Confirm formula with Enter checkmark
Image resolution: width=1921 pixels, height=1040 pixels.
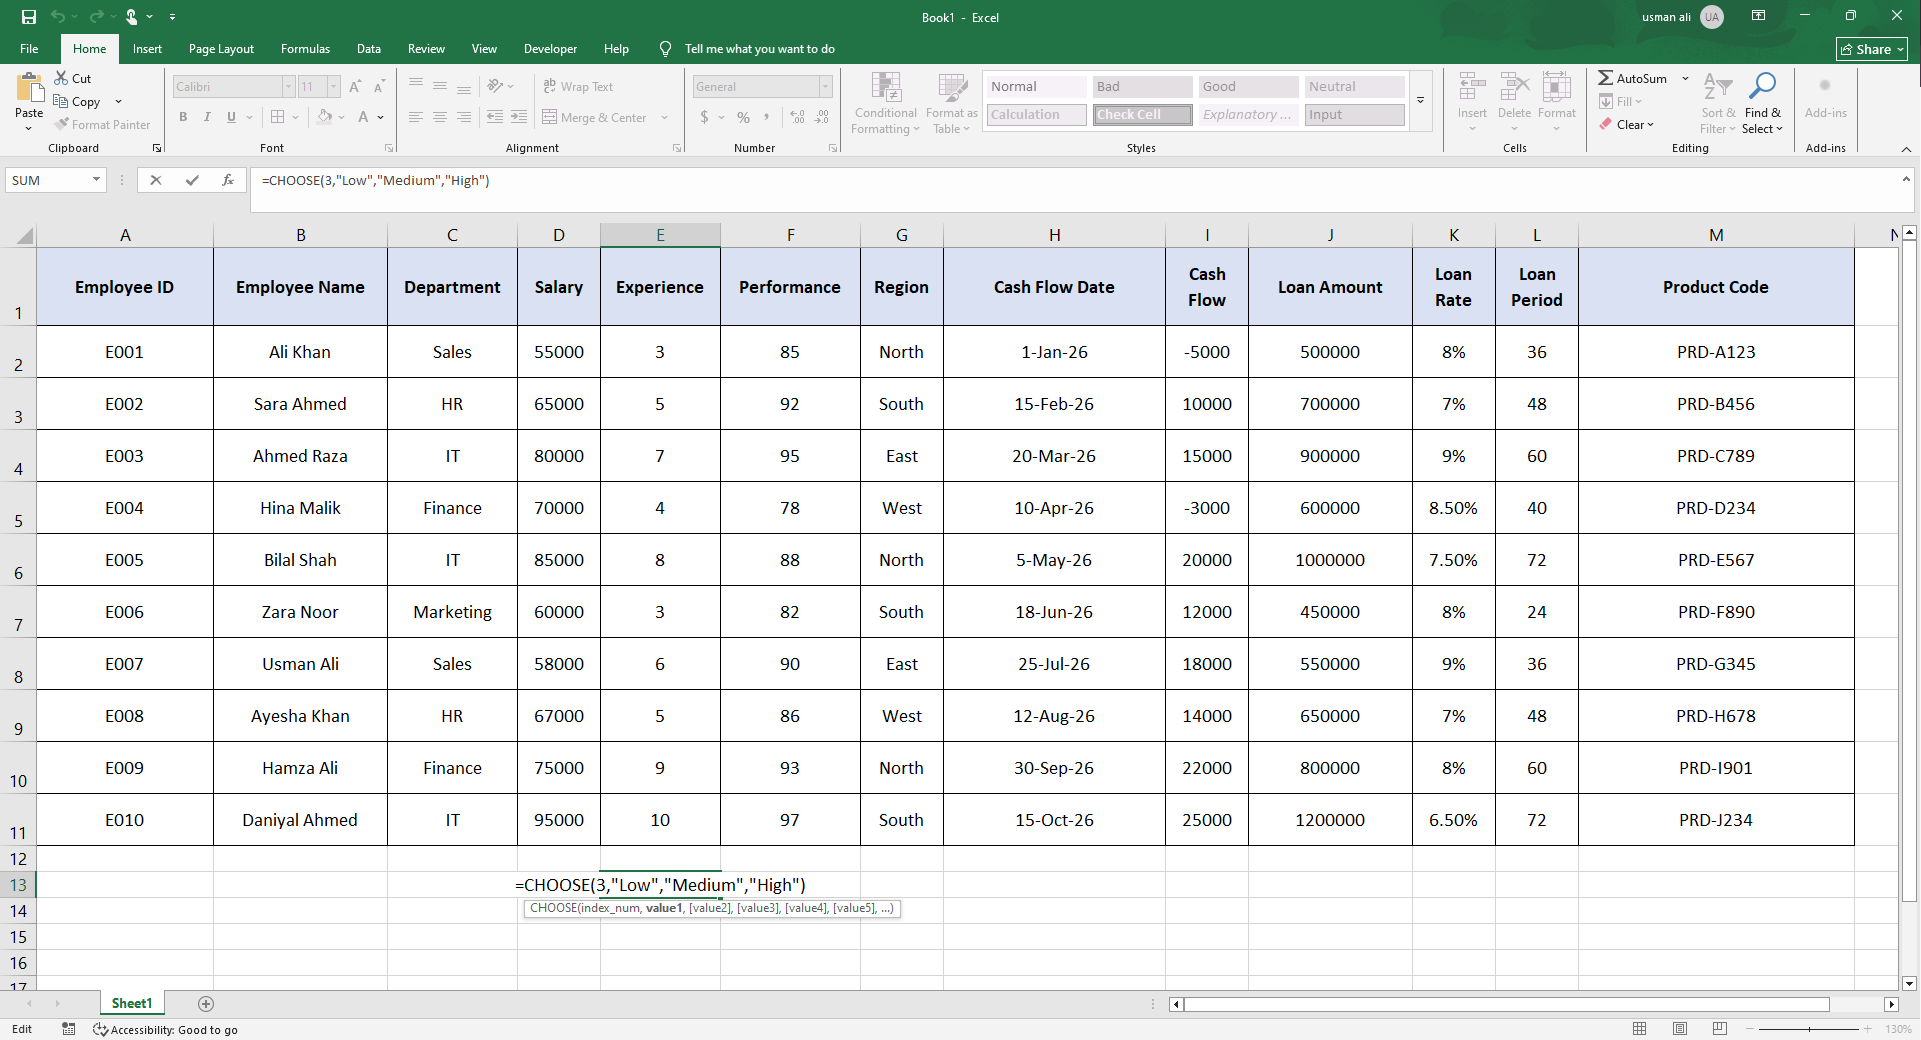pos(192,180)
